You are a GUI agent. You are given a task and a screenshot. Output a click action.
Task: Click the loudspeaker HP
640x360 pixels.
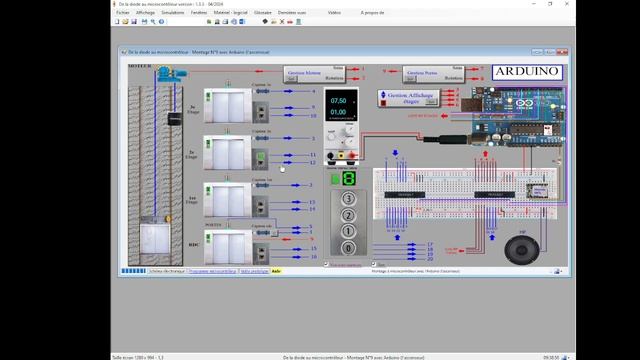(522, 249)
